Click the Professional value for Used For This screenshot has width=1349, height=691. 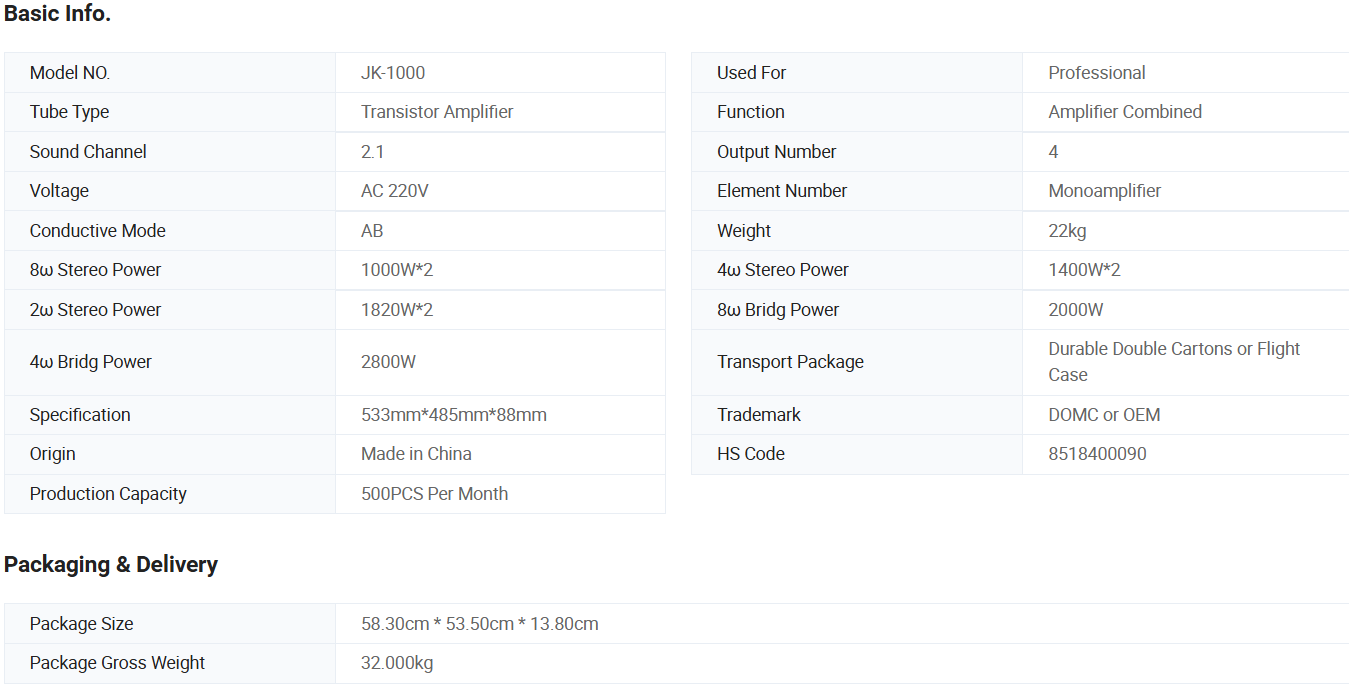[x=1096, y=73]
